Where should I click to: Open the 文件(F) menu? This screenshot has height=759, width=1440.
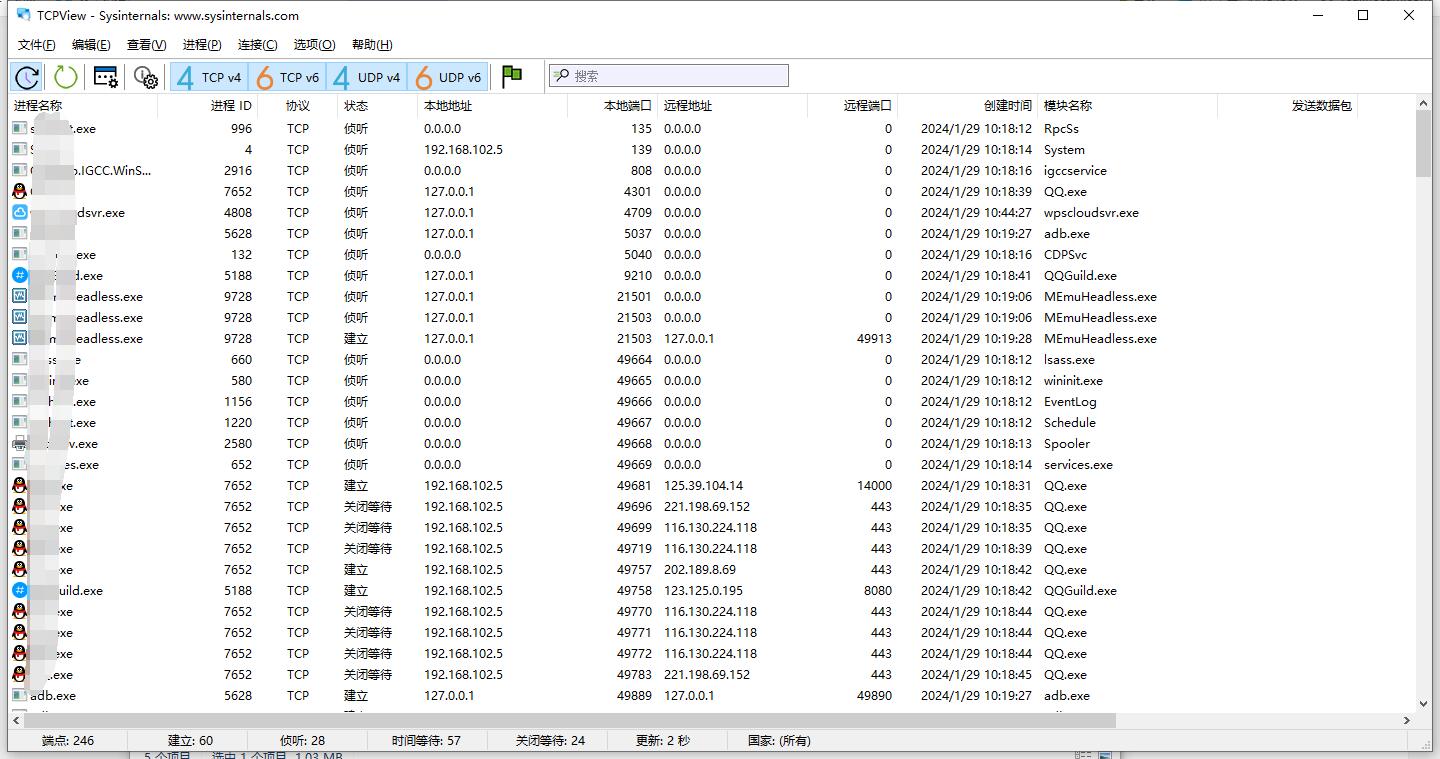click(x=37, y=44)
